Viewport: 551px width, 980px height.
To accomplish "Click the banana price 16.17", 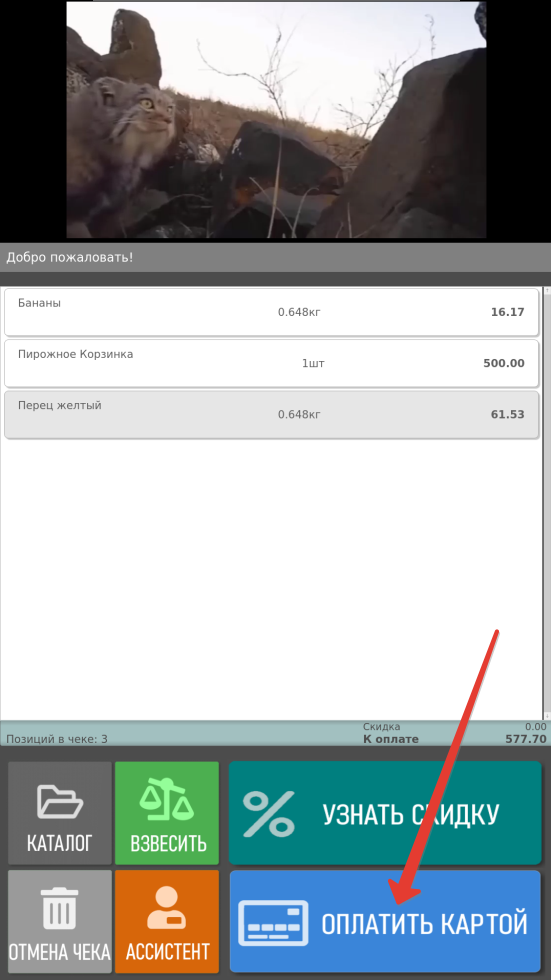I will pos(507,312).
